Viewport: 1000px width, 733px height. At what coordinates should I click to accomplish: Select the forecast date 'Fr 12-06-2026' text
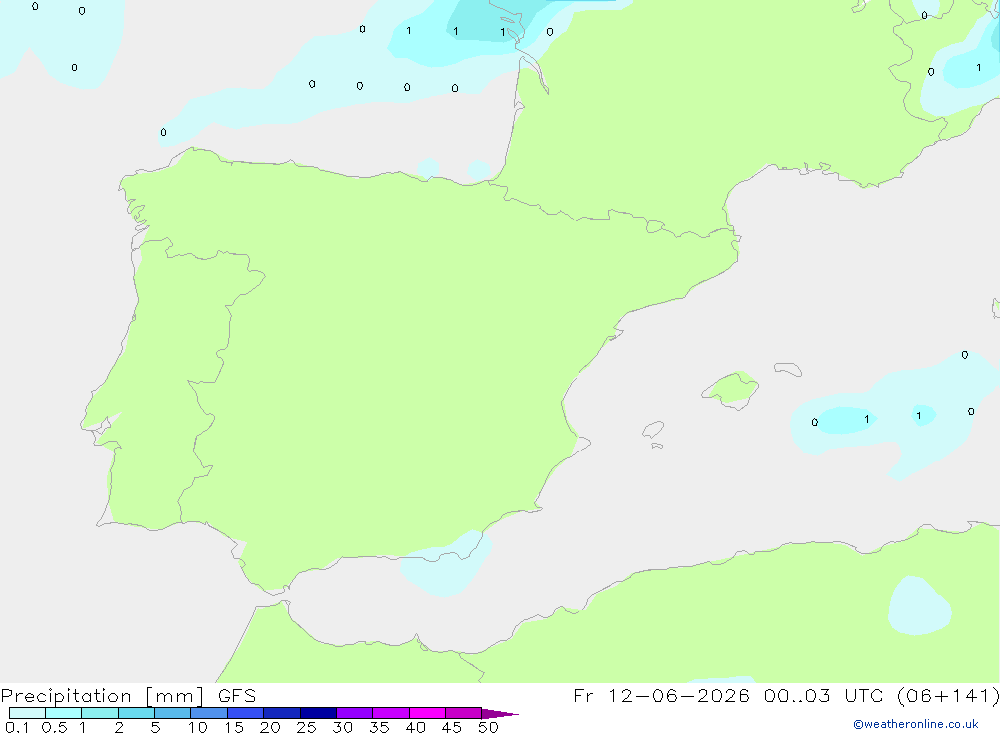[661, 695]
